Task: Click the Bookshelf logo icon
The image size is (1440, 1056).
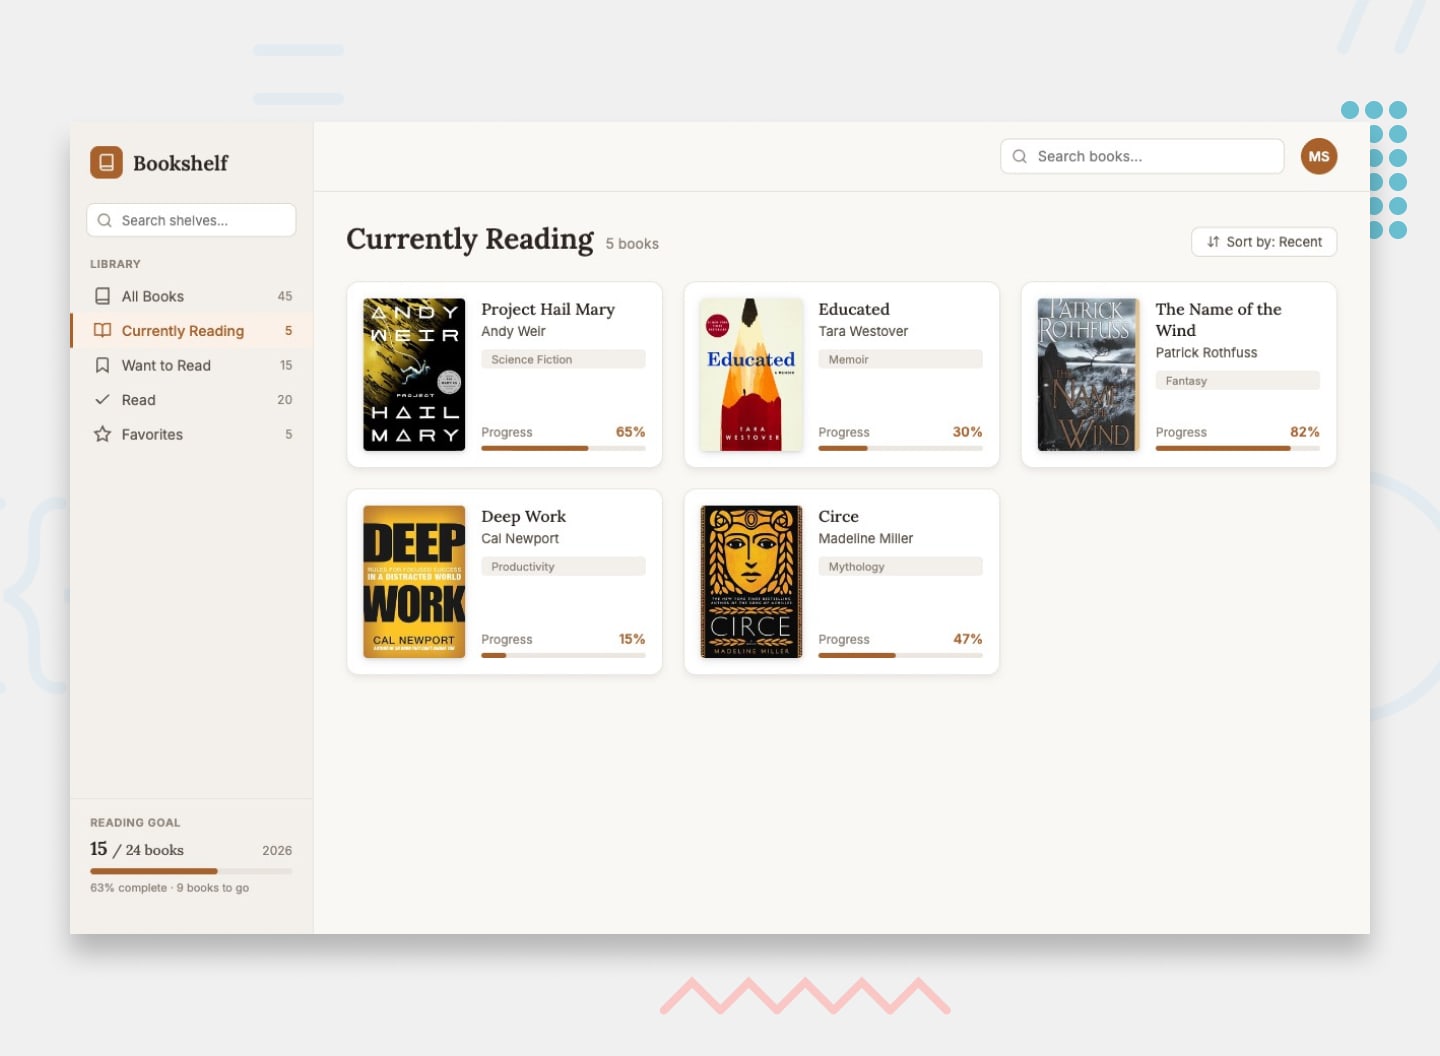Action: click(x=106, y=162)
